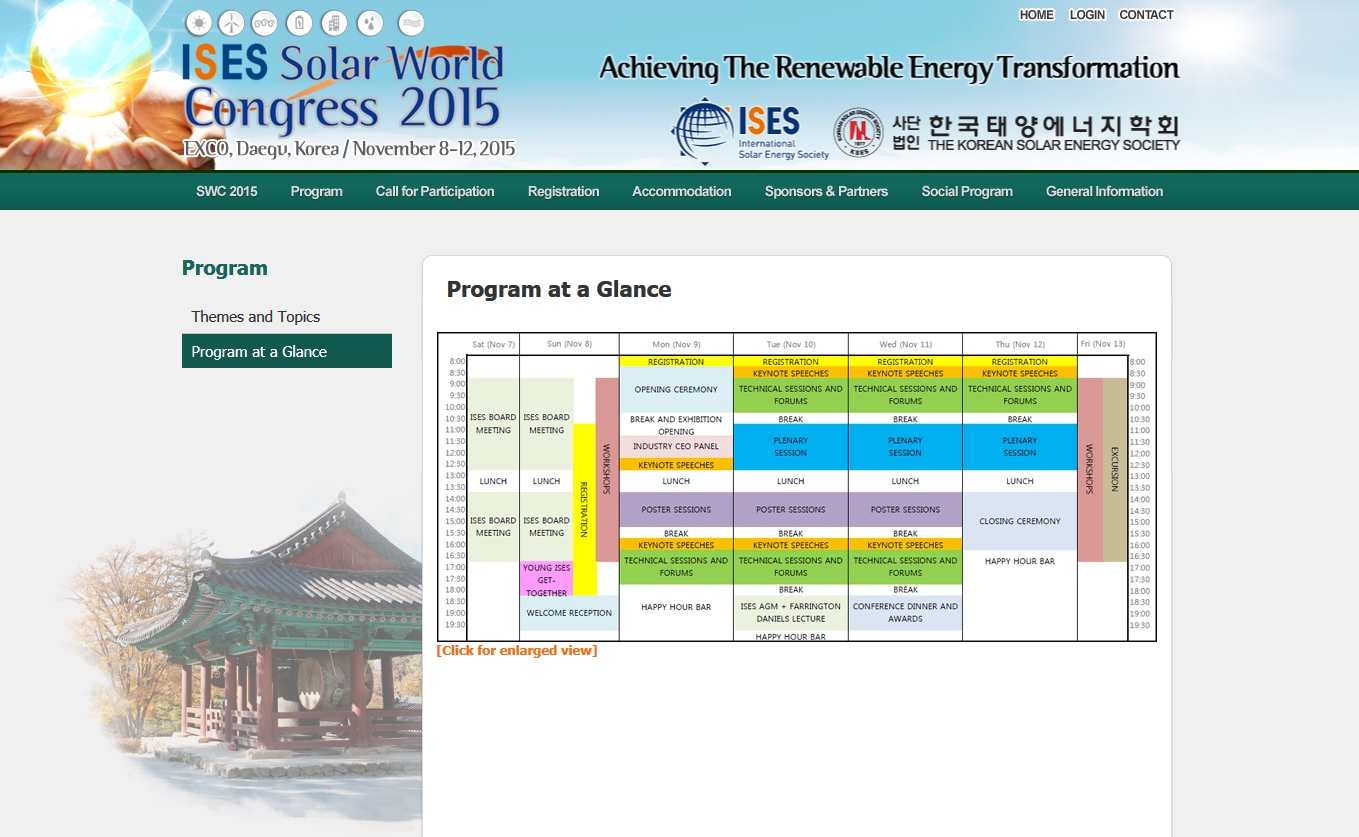Viewport: 1359px width, 837px height.
Task: Open the General Information menu
Action: point(1105,191)
